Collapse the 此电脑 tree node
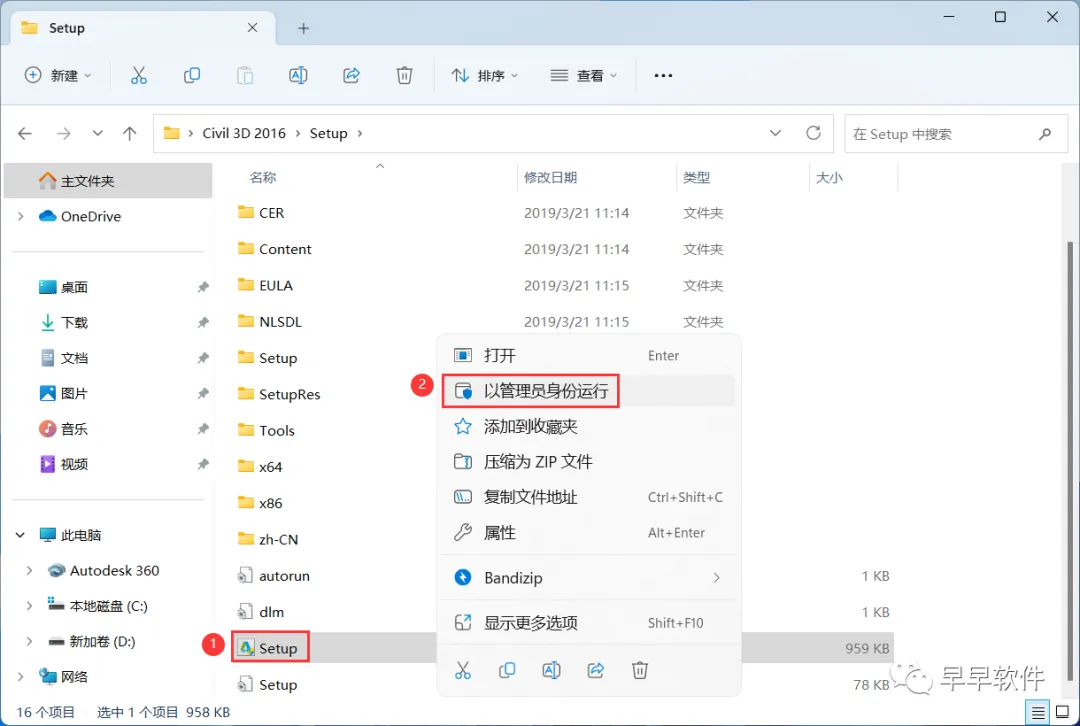The height and width of the screenshot is (726, 1080). click(21, 535)
